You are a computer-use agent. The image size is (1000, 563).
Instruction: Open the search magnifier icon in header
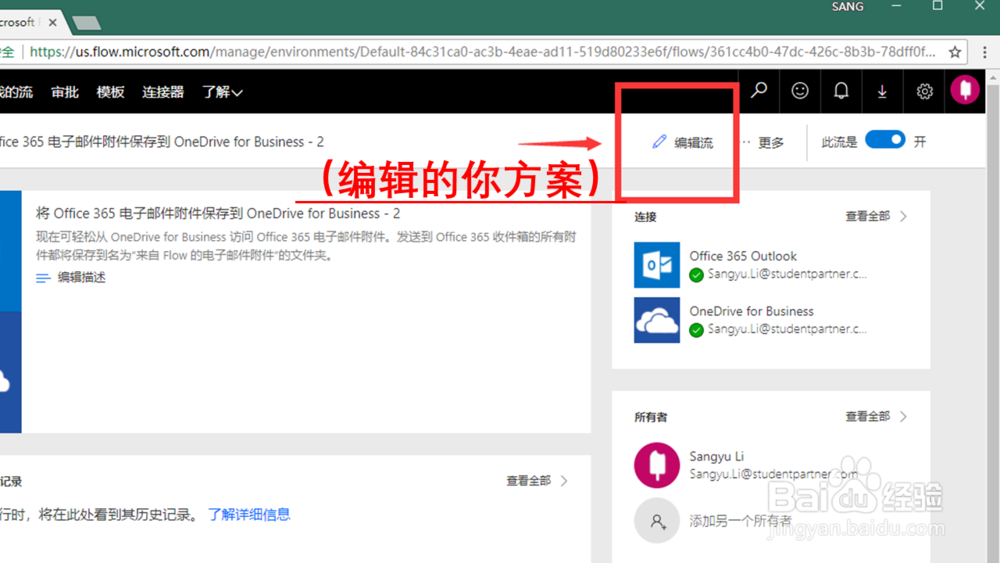759,91
